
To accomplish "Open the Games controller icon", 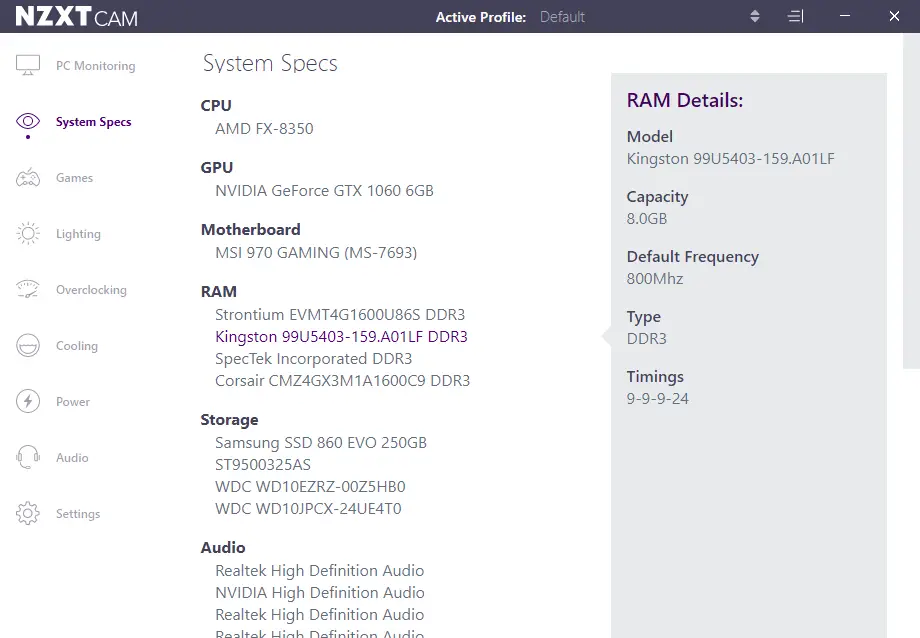I will tap(28, 177).
